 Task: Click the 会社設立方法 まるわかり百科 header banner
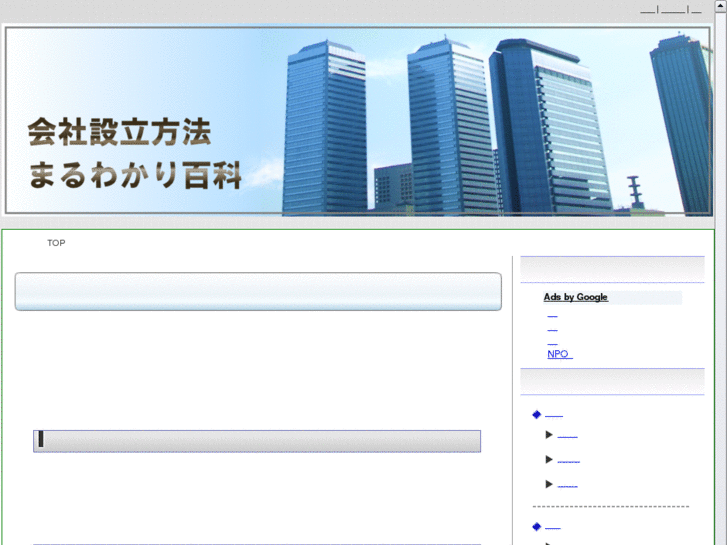pyautogui.click(x=358, y=121)
